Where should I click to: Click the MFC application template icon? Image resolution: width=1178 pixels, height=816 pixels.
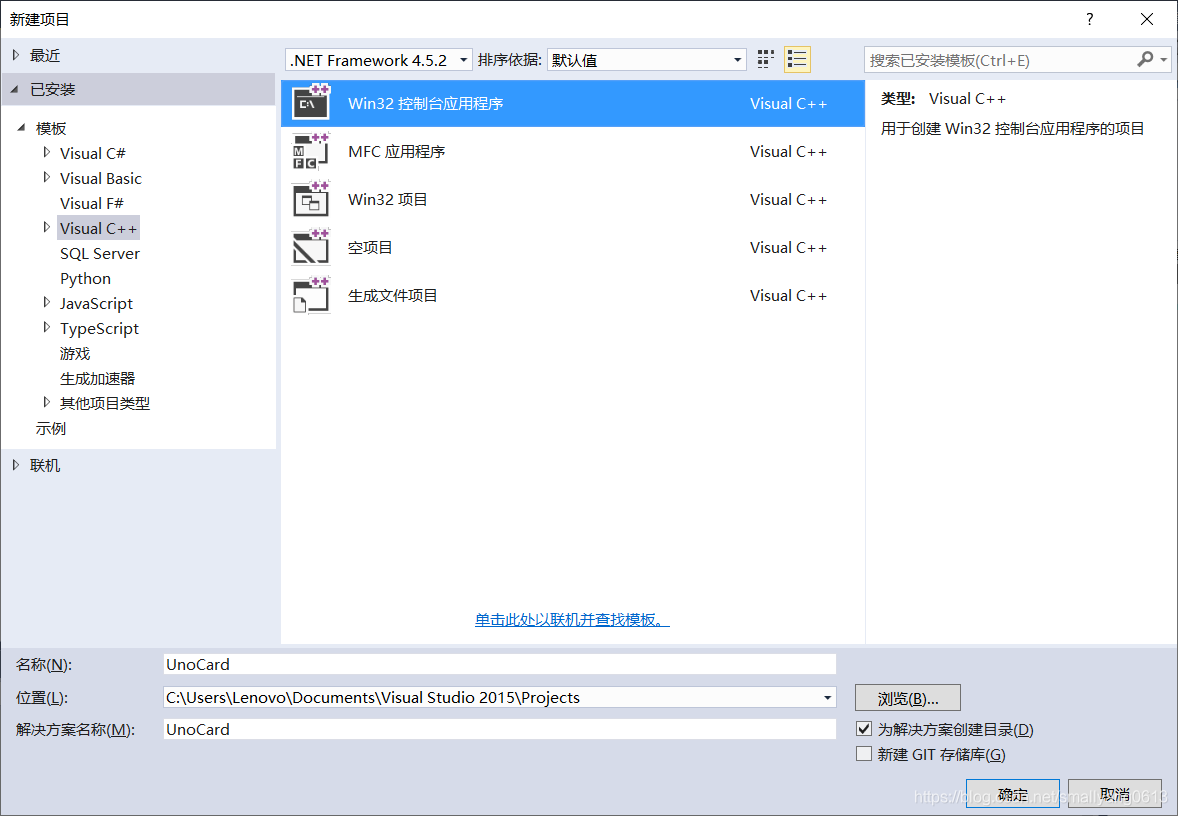coord(311,150)
